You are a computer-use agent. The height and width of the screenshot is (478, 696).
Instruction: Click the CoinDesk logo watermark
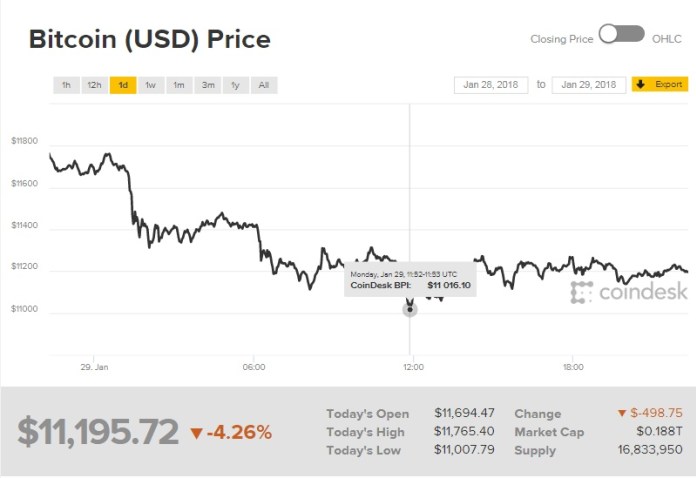click(629, 292)
